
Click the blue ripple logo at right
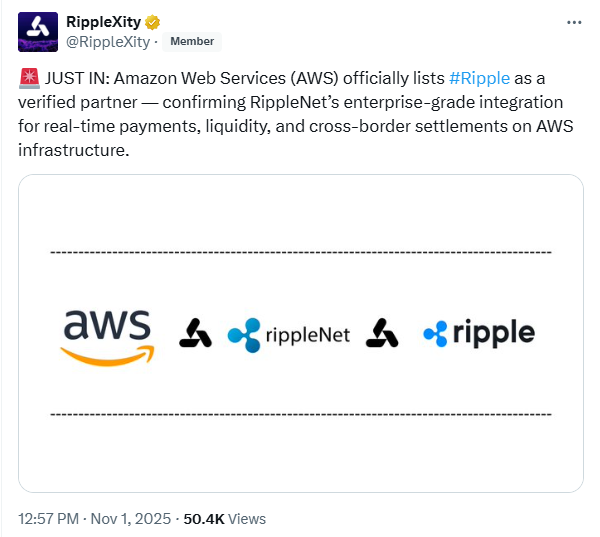click(x=478, y=333)
